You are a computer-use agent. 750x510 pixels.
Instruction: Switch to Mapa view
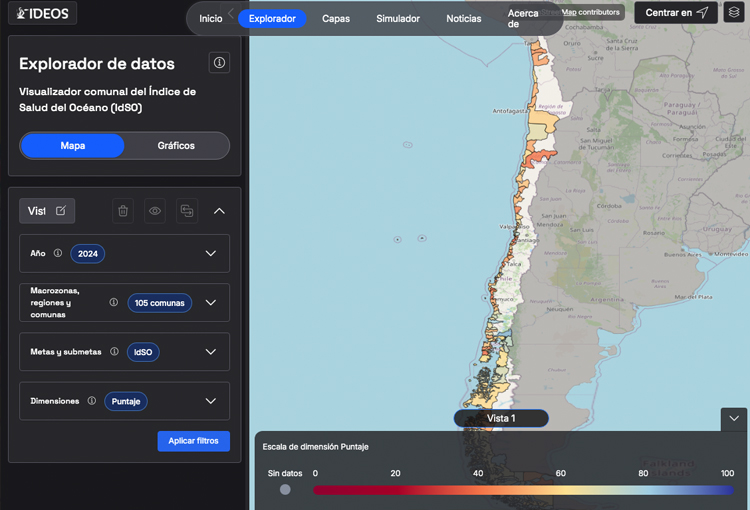coord(73,145)
